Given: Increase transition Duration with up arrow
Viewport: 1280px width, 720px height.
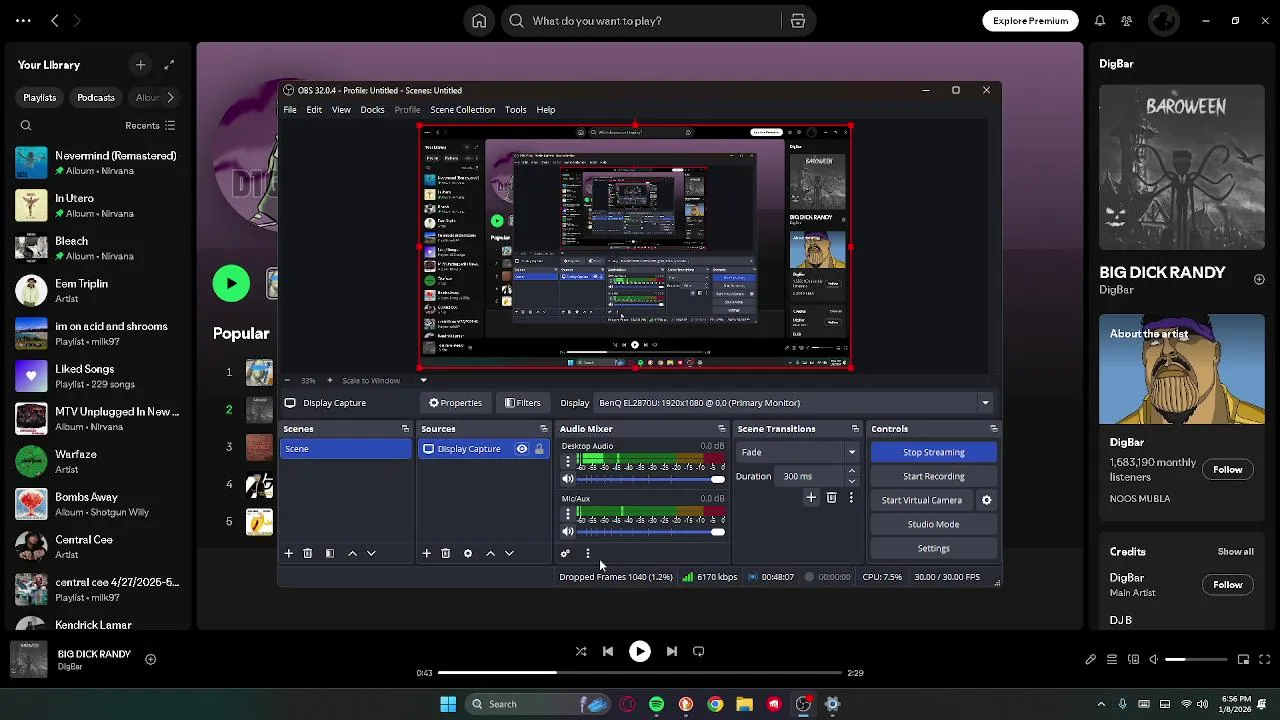Looking at the screenshot, I should coord(852,471).
